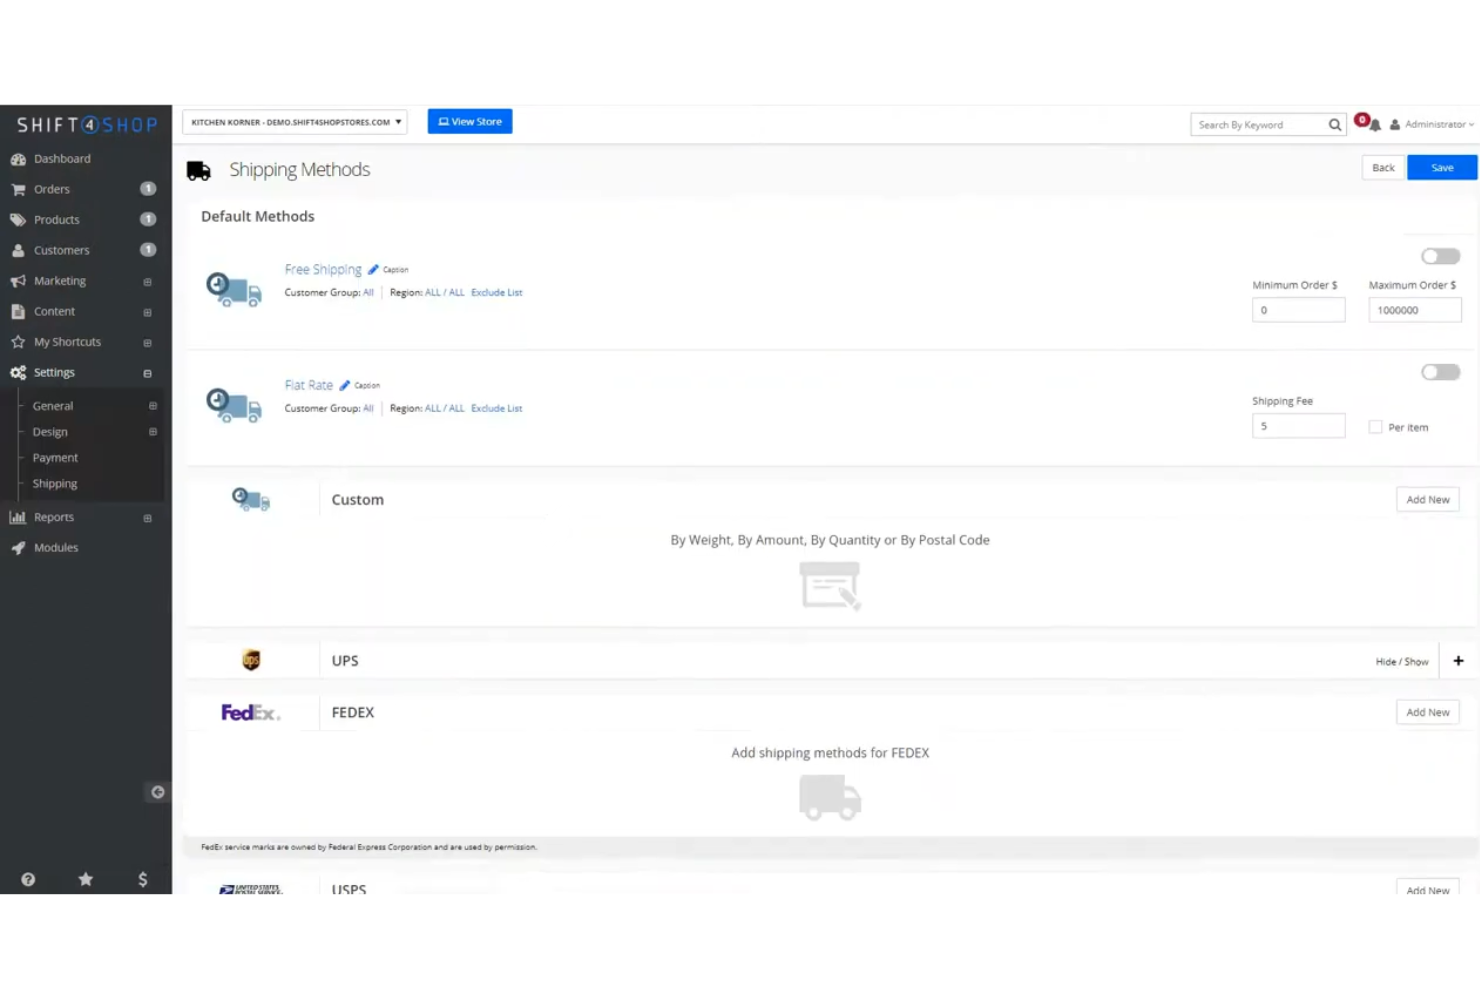1480x987 pixels.
Task: Click the UPS shield logo
Action: (251, 660)
